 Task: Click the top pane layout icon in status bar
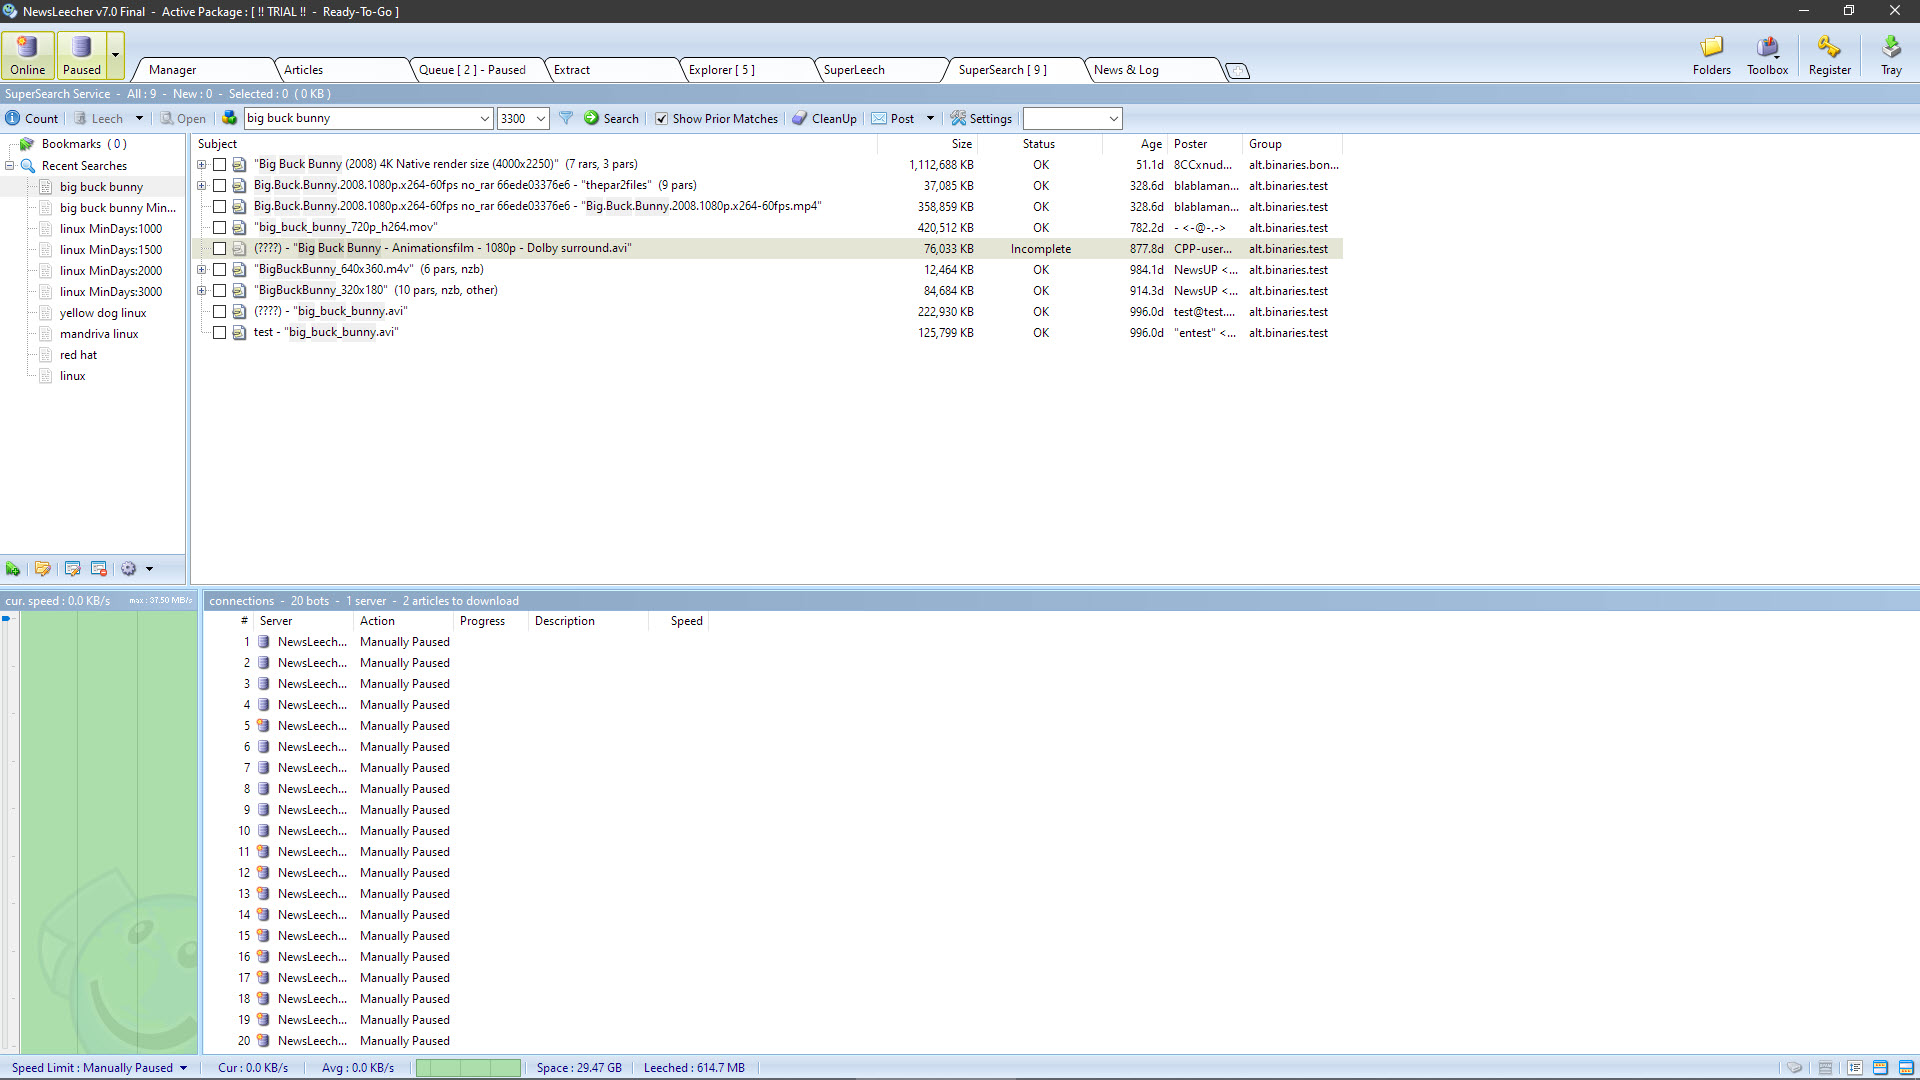click(1880, 1068)
